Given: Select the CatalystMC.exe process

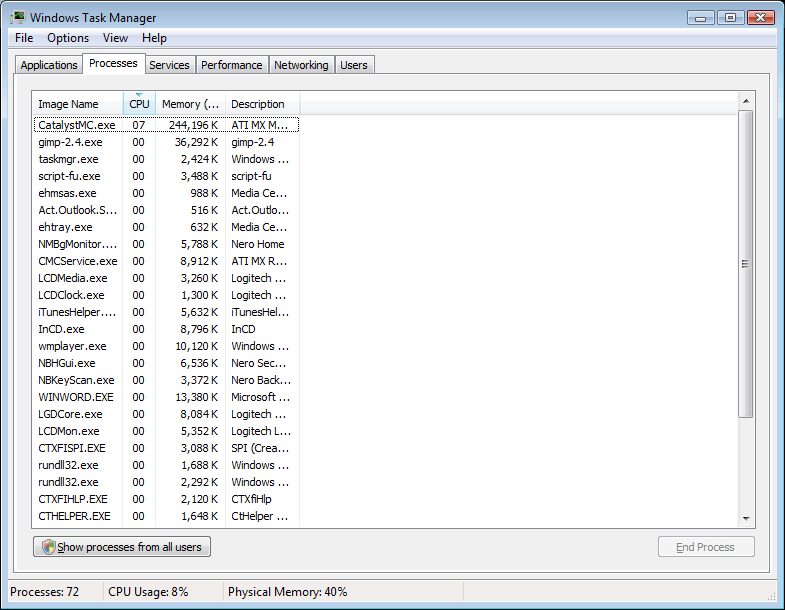Looking at the screenshot, I should (x=166, y=125).
